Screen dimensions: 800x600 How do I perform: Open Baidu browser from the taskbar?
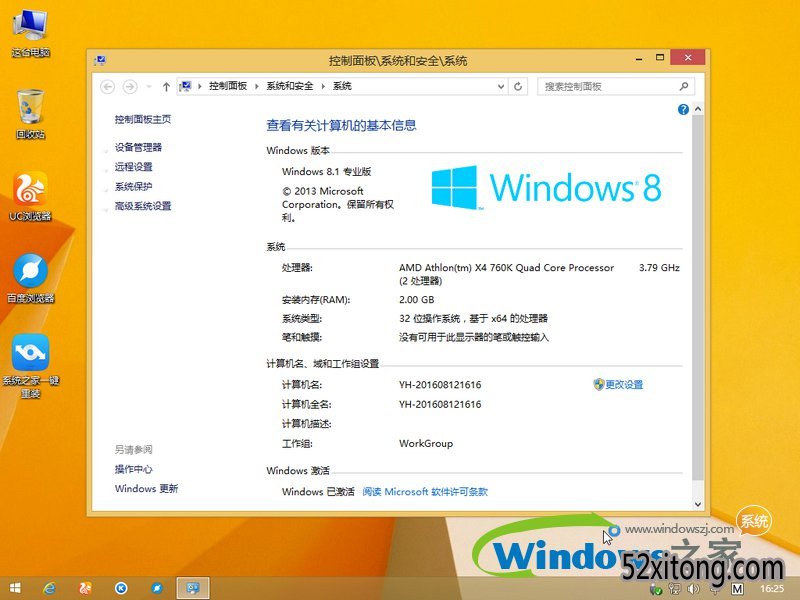[x=157, y=588]
